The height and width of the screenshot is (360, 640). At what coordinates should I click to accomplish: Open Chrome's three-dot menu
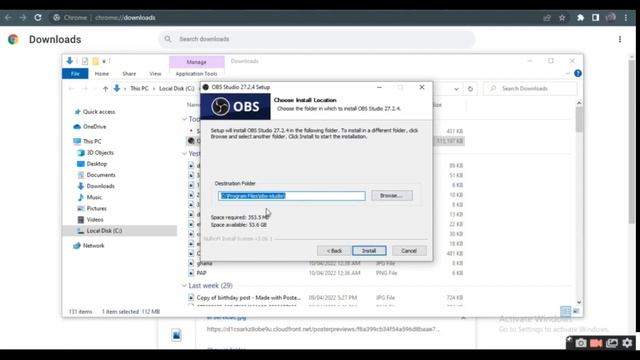626,18
